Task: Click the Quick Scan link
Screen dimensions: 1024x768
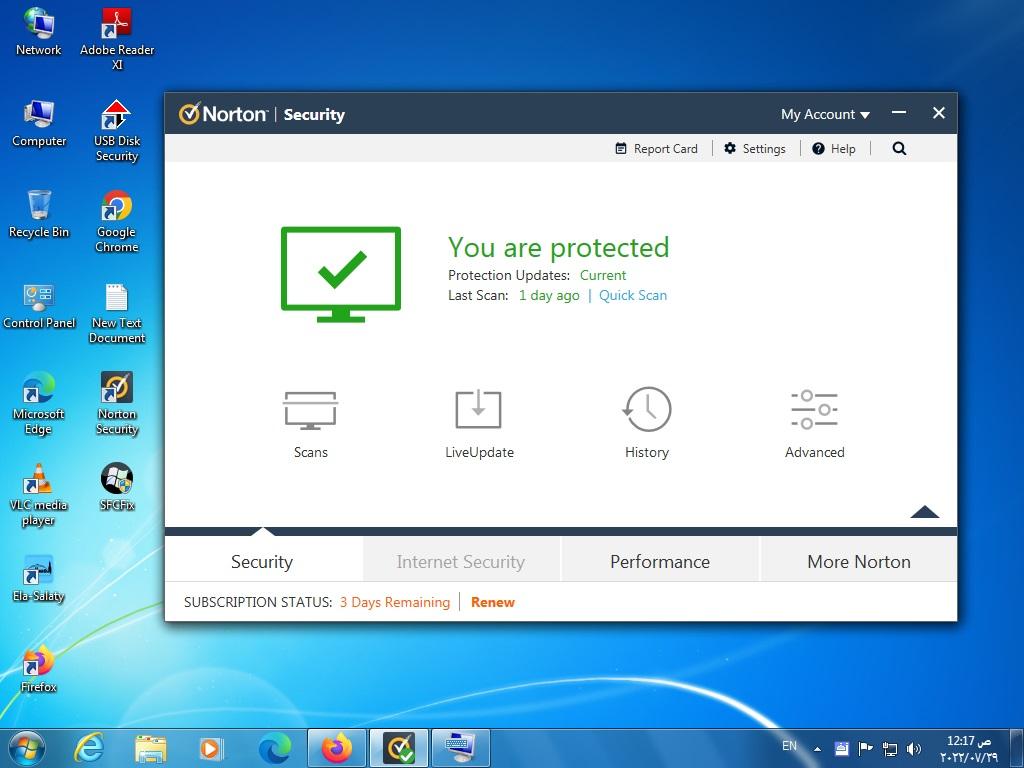Action: tap(633, 295)
